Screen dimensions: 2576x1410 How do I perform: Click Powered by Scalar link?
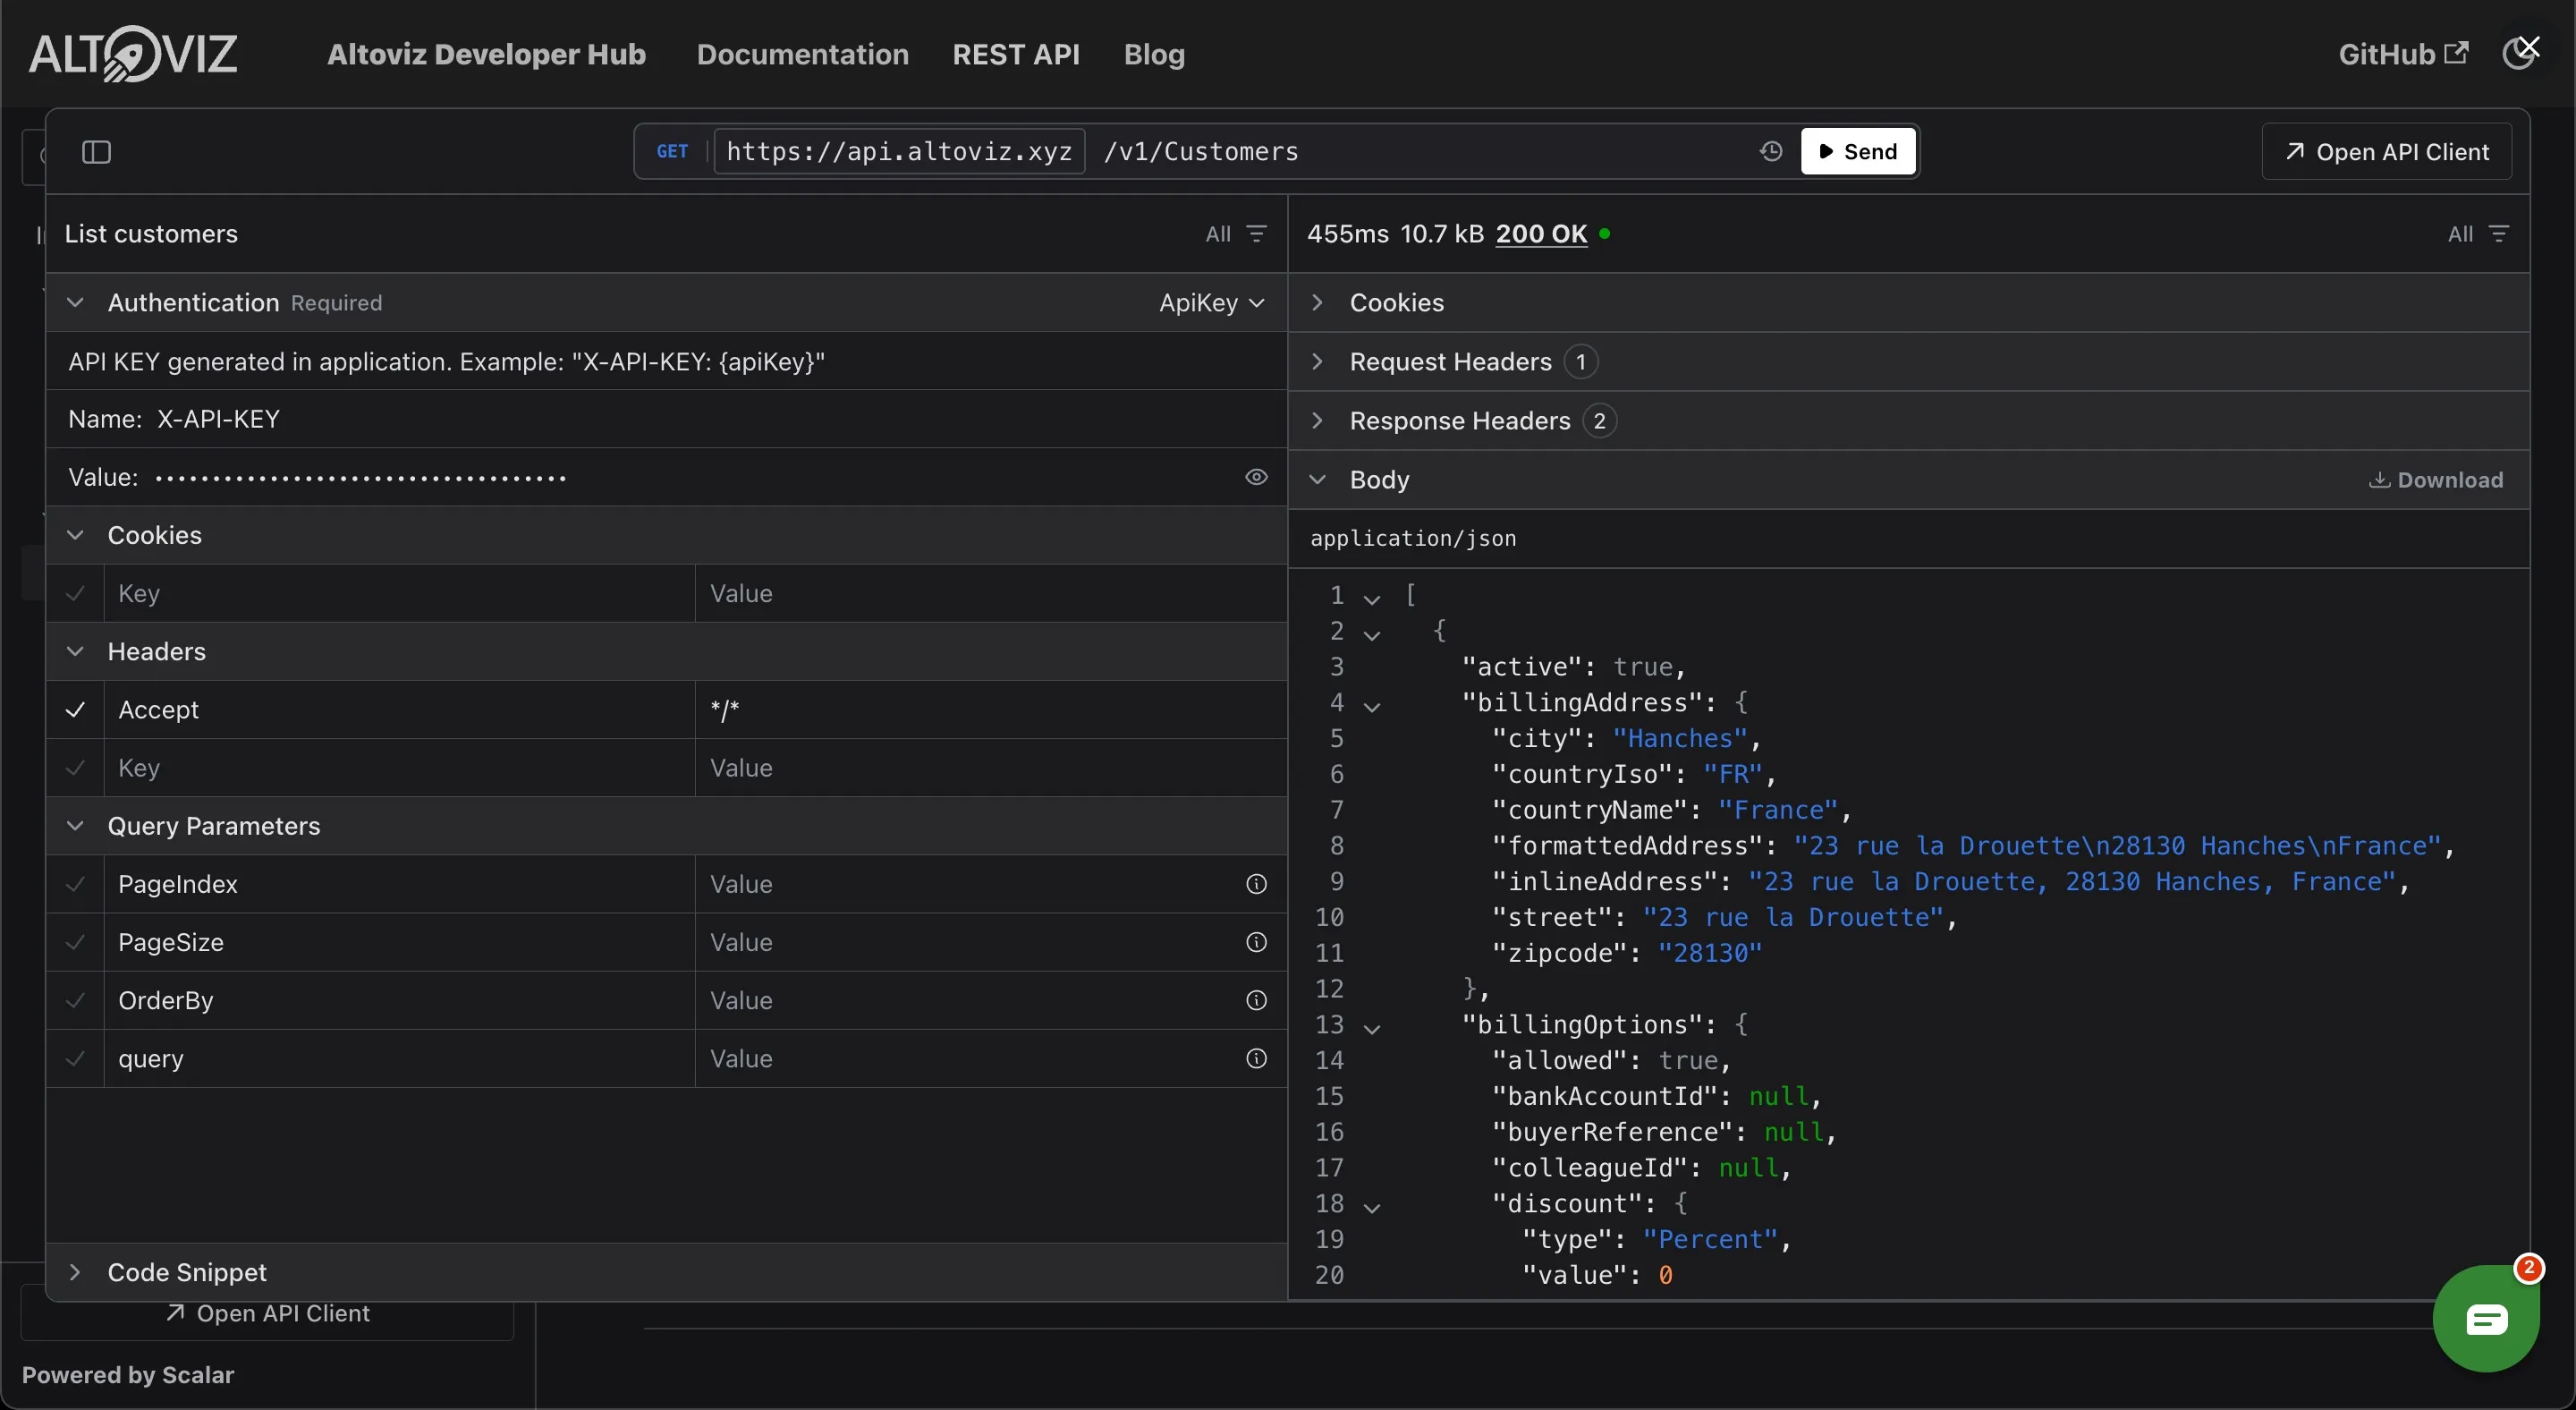[128, 1375]
